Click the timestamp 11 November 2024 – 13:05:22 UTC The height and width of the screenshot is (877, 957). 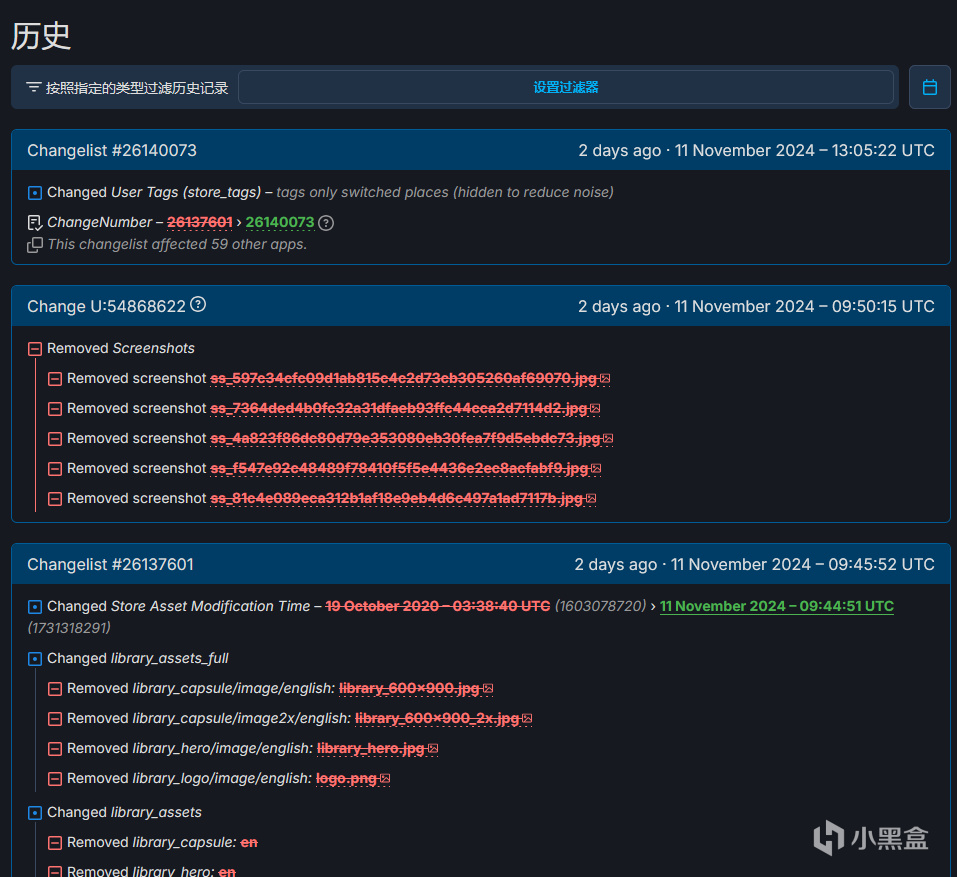coord(804,150)
